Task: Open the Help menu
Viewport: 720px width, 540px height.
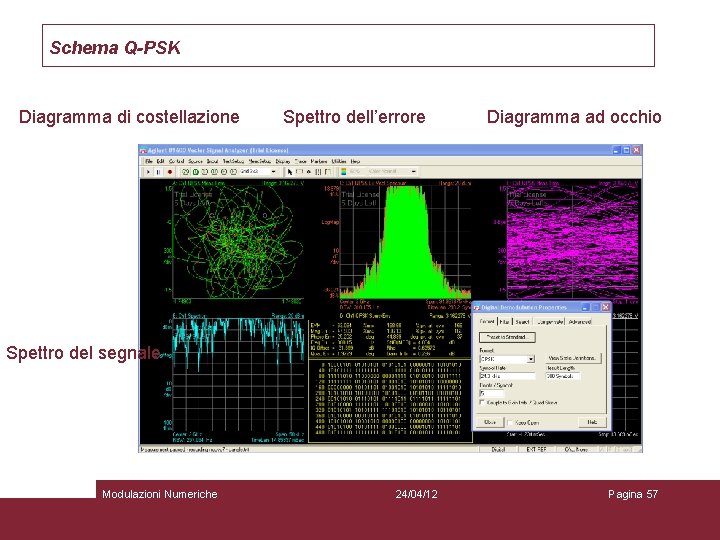Action: (x=355, y=161)
